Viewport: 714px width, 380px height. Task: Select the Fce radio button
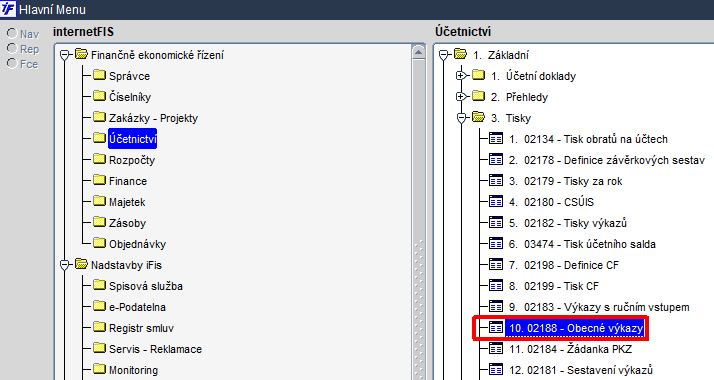(12, 64)
